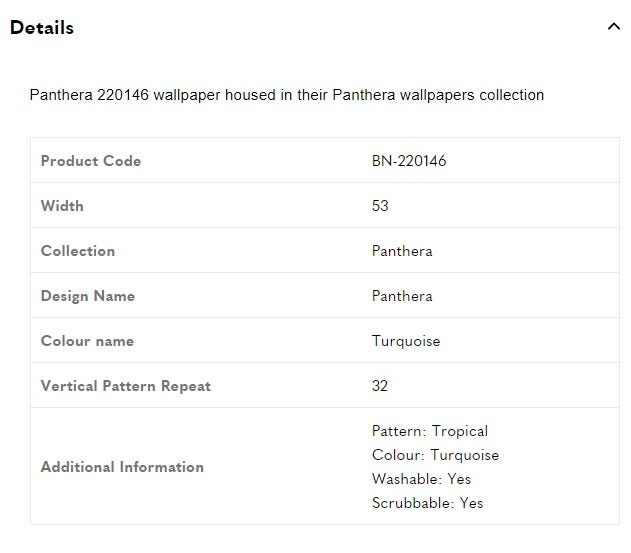Select Panthera in the Collection row
Screen dimensions: 631x553
[x=402, y=251]
